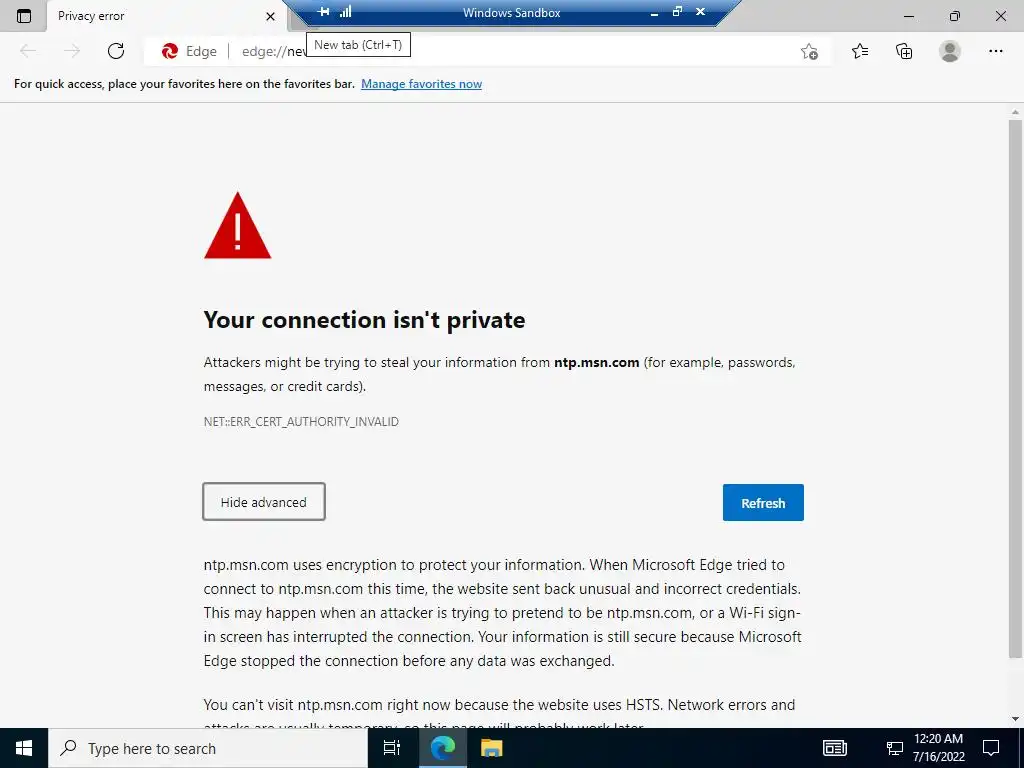1024x768 pixels.
Task: Go forward with the forward arrow
Action: coord(72,51)
